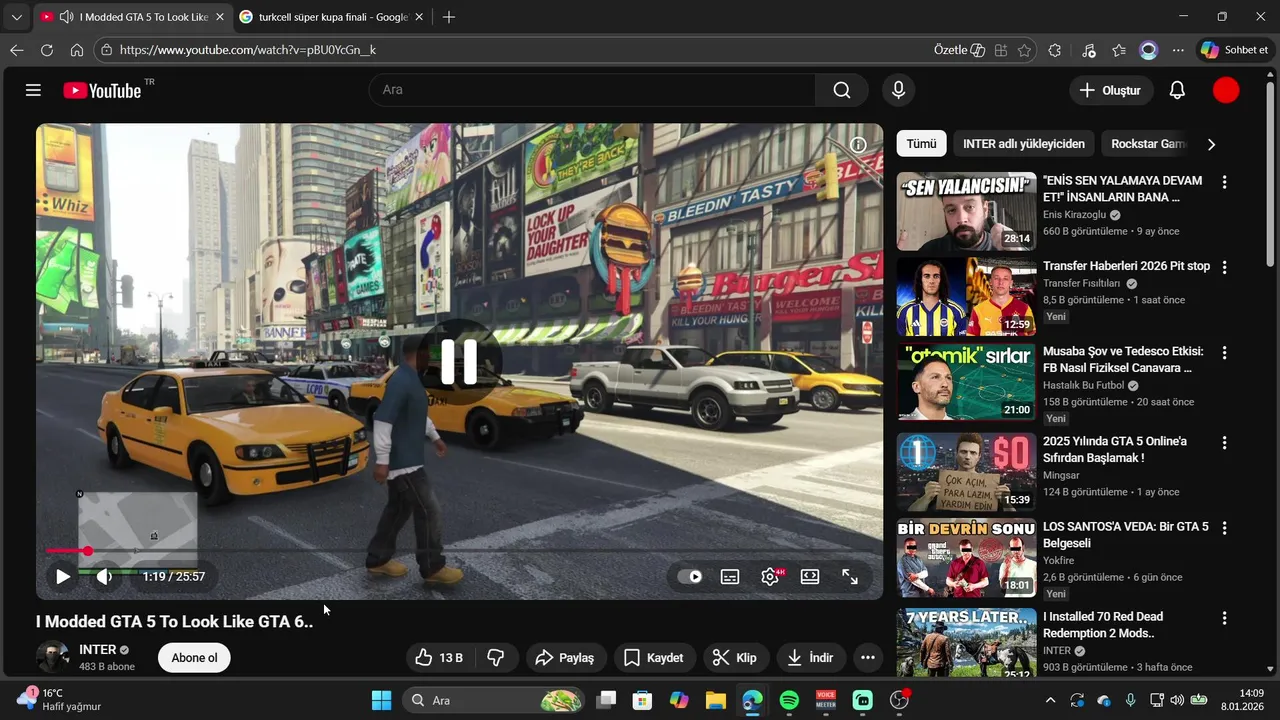This screenshot has height=720, width=1280.
Task: Open the favorites list icon
Action: 1119,50
